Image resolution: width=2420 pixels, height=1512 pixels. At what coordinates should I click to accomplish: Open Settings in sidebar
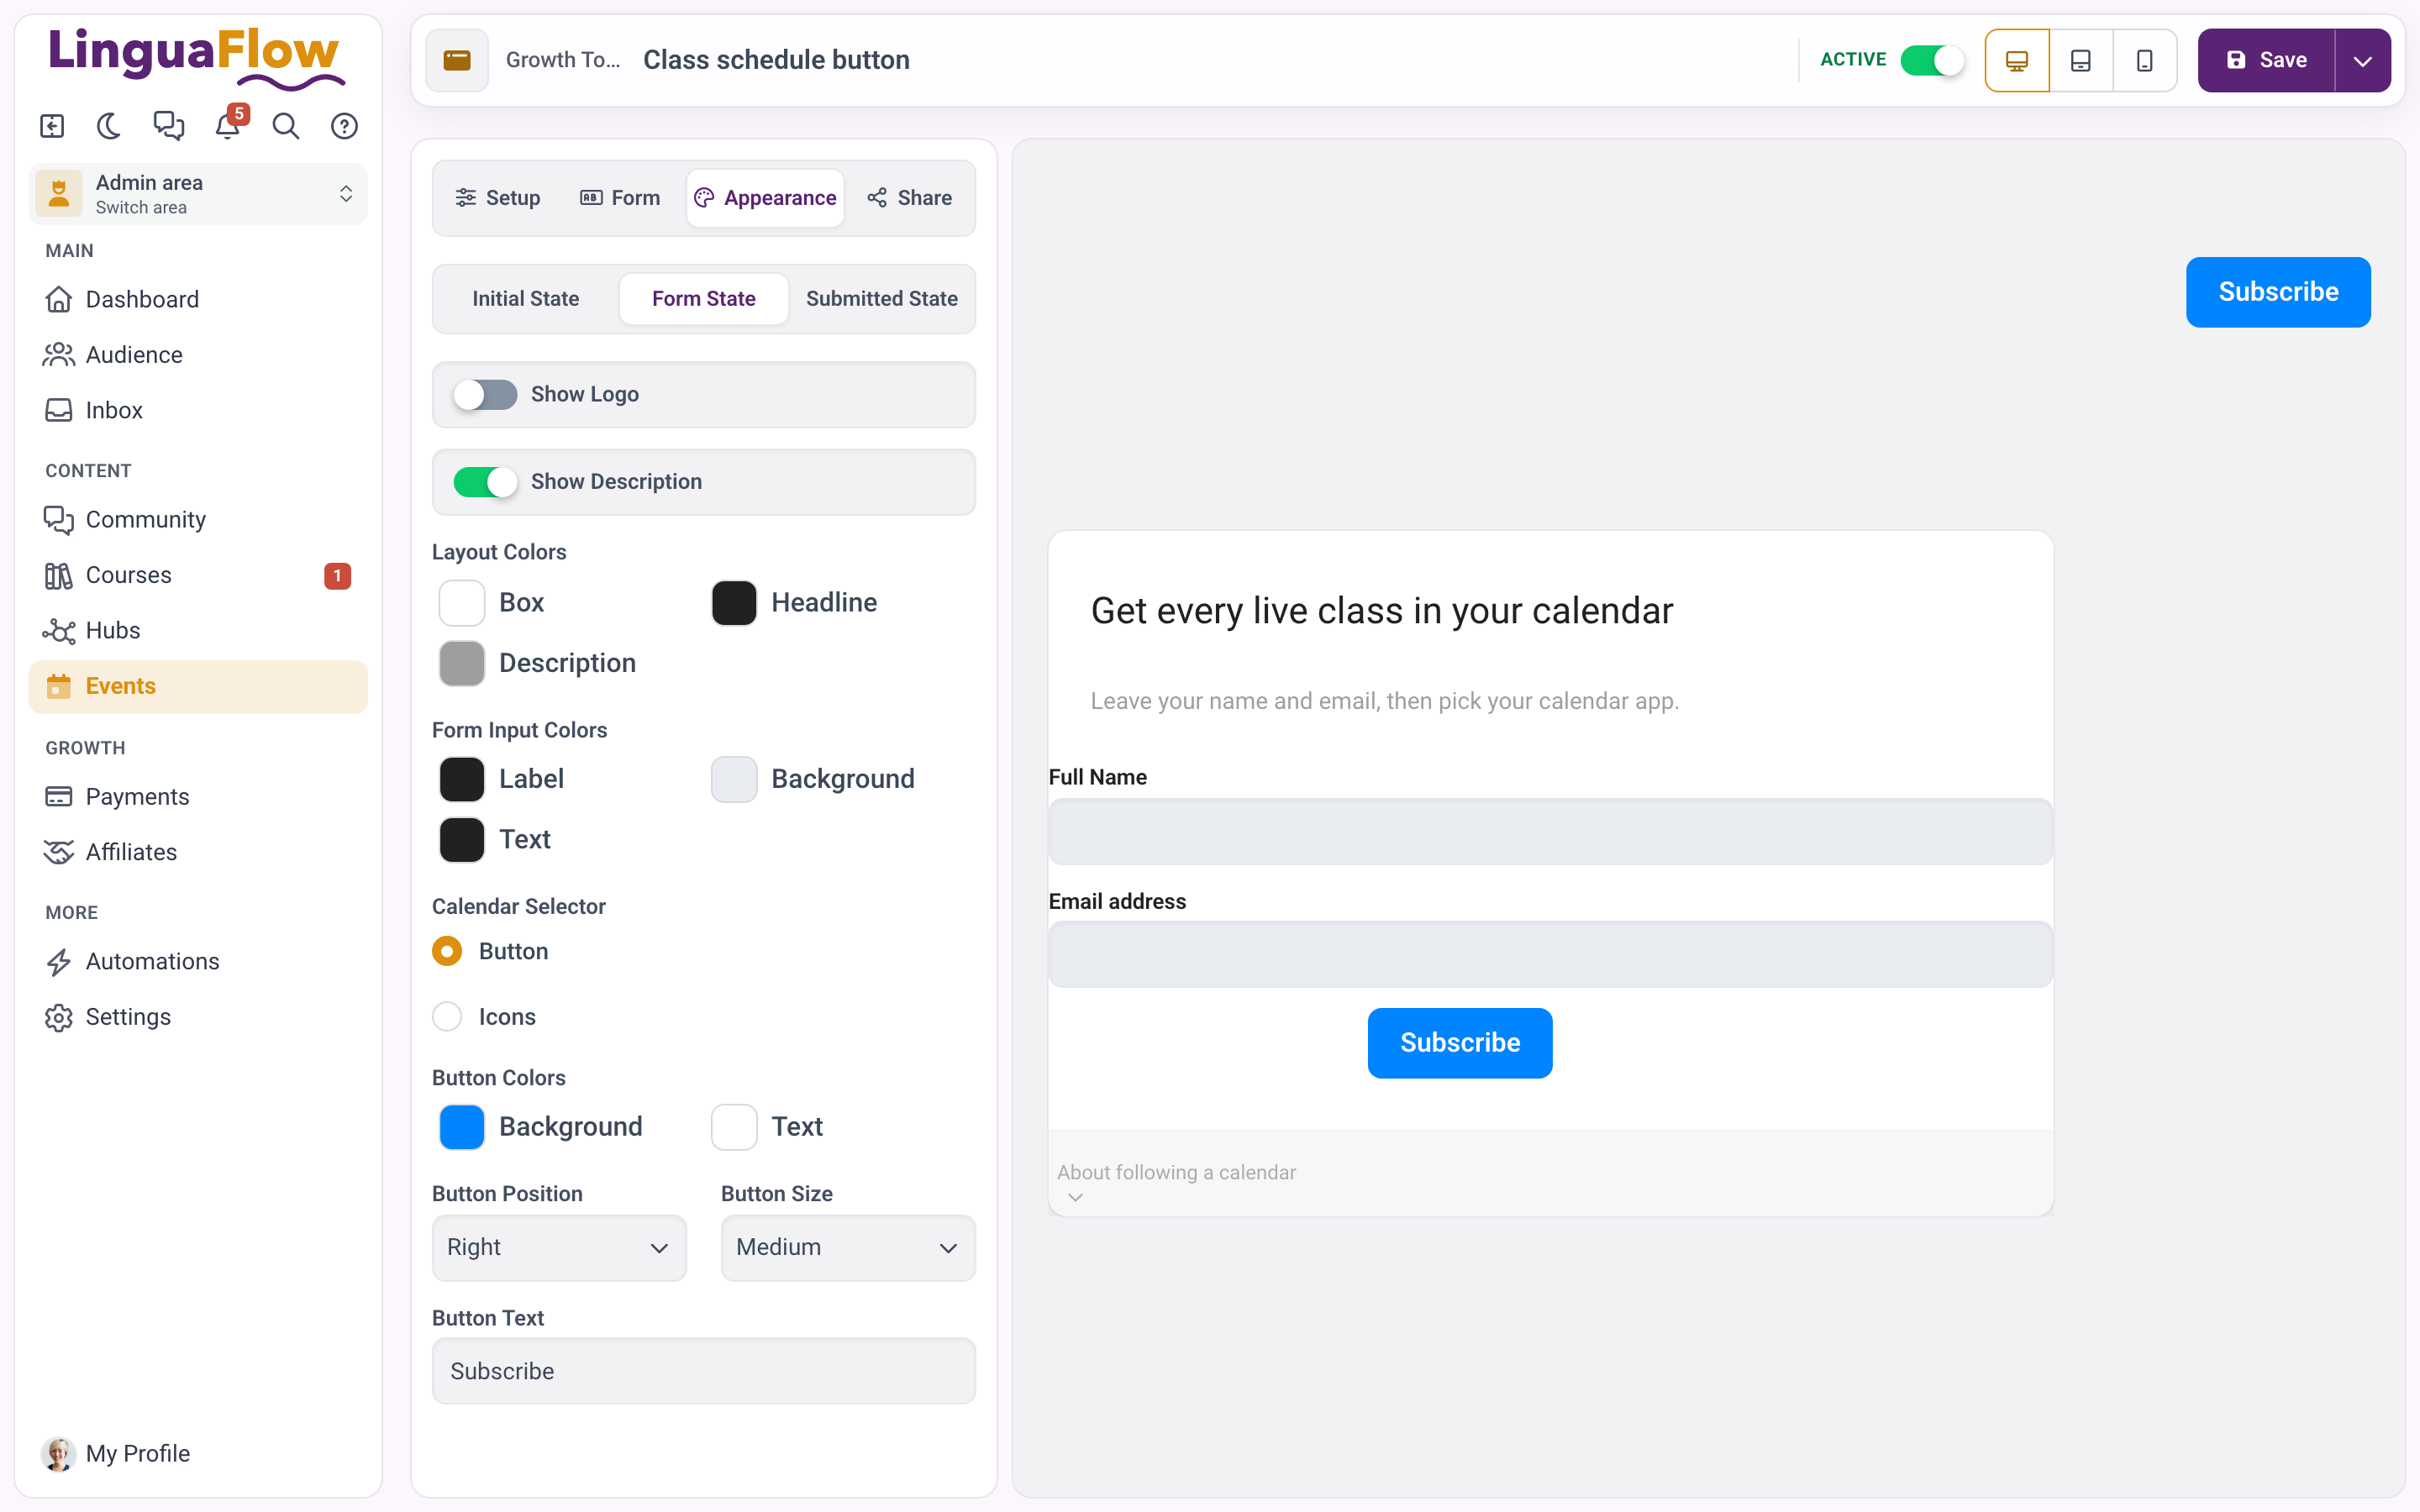(x=198, y=1017)
